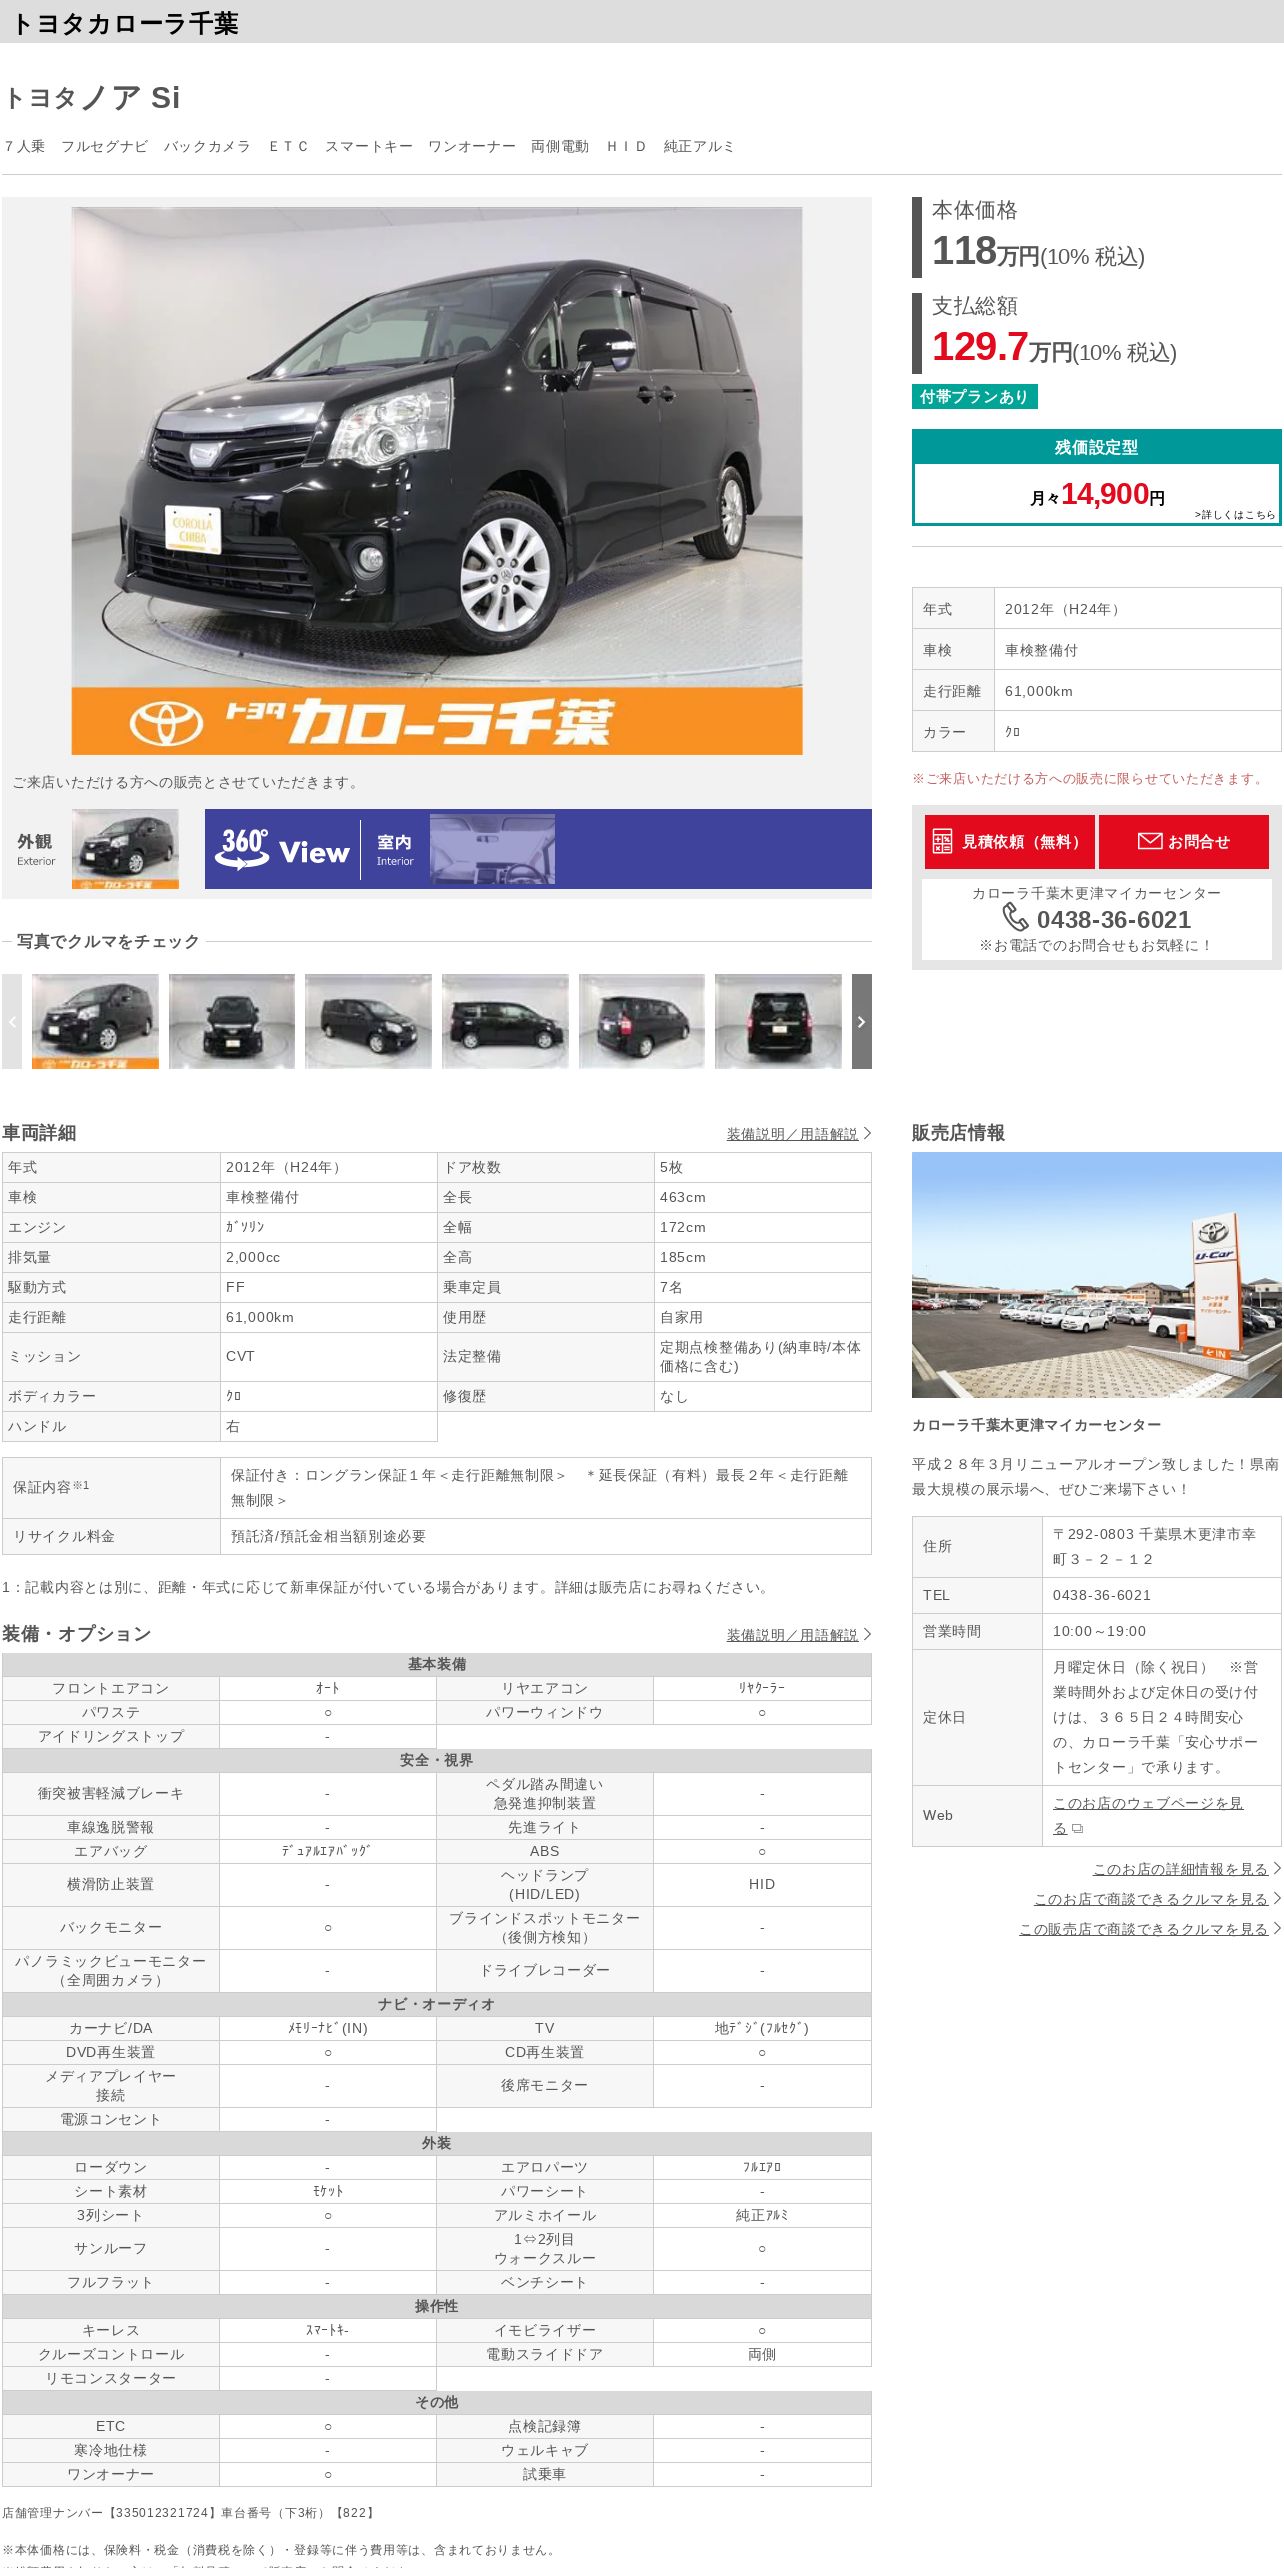The height and width of the screenshot is (2568, 1284).
Task: Open sixth carousel photo, rear view
Action: pos(778,1021)
